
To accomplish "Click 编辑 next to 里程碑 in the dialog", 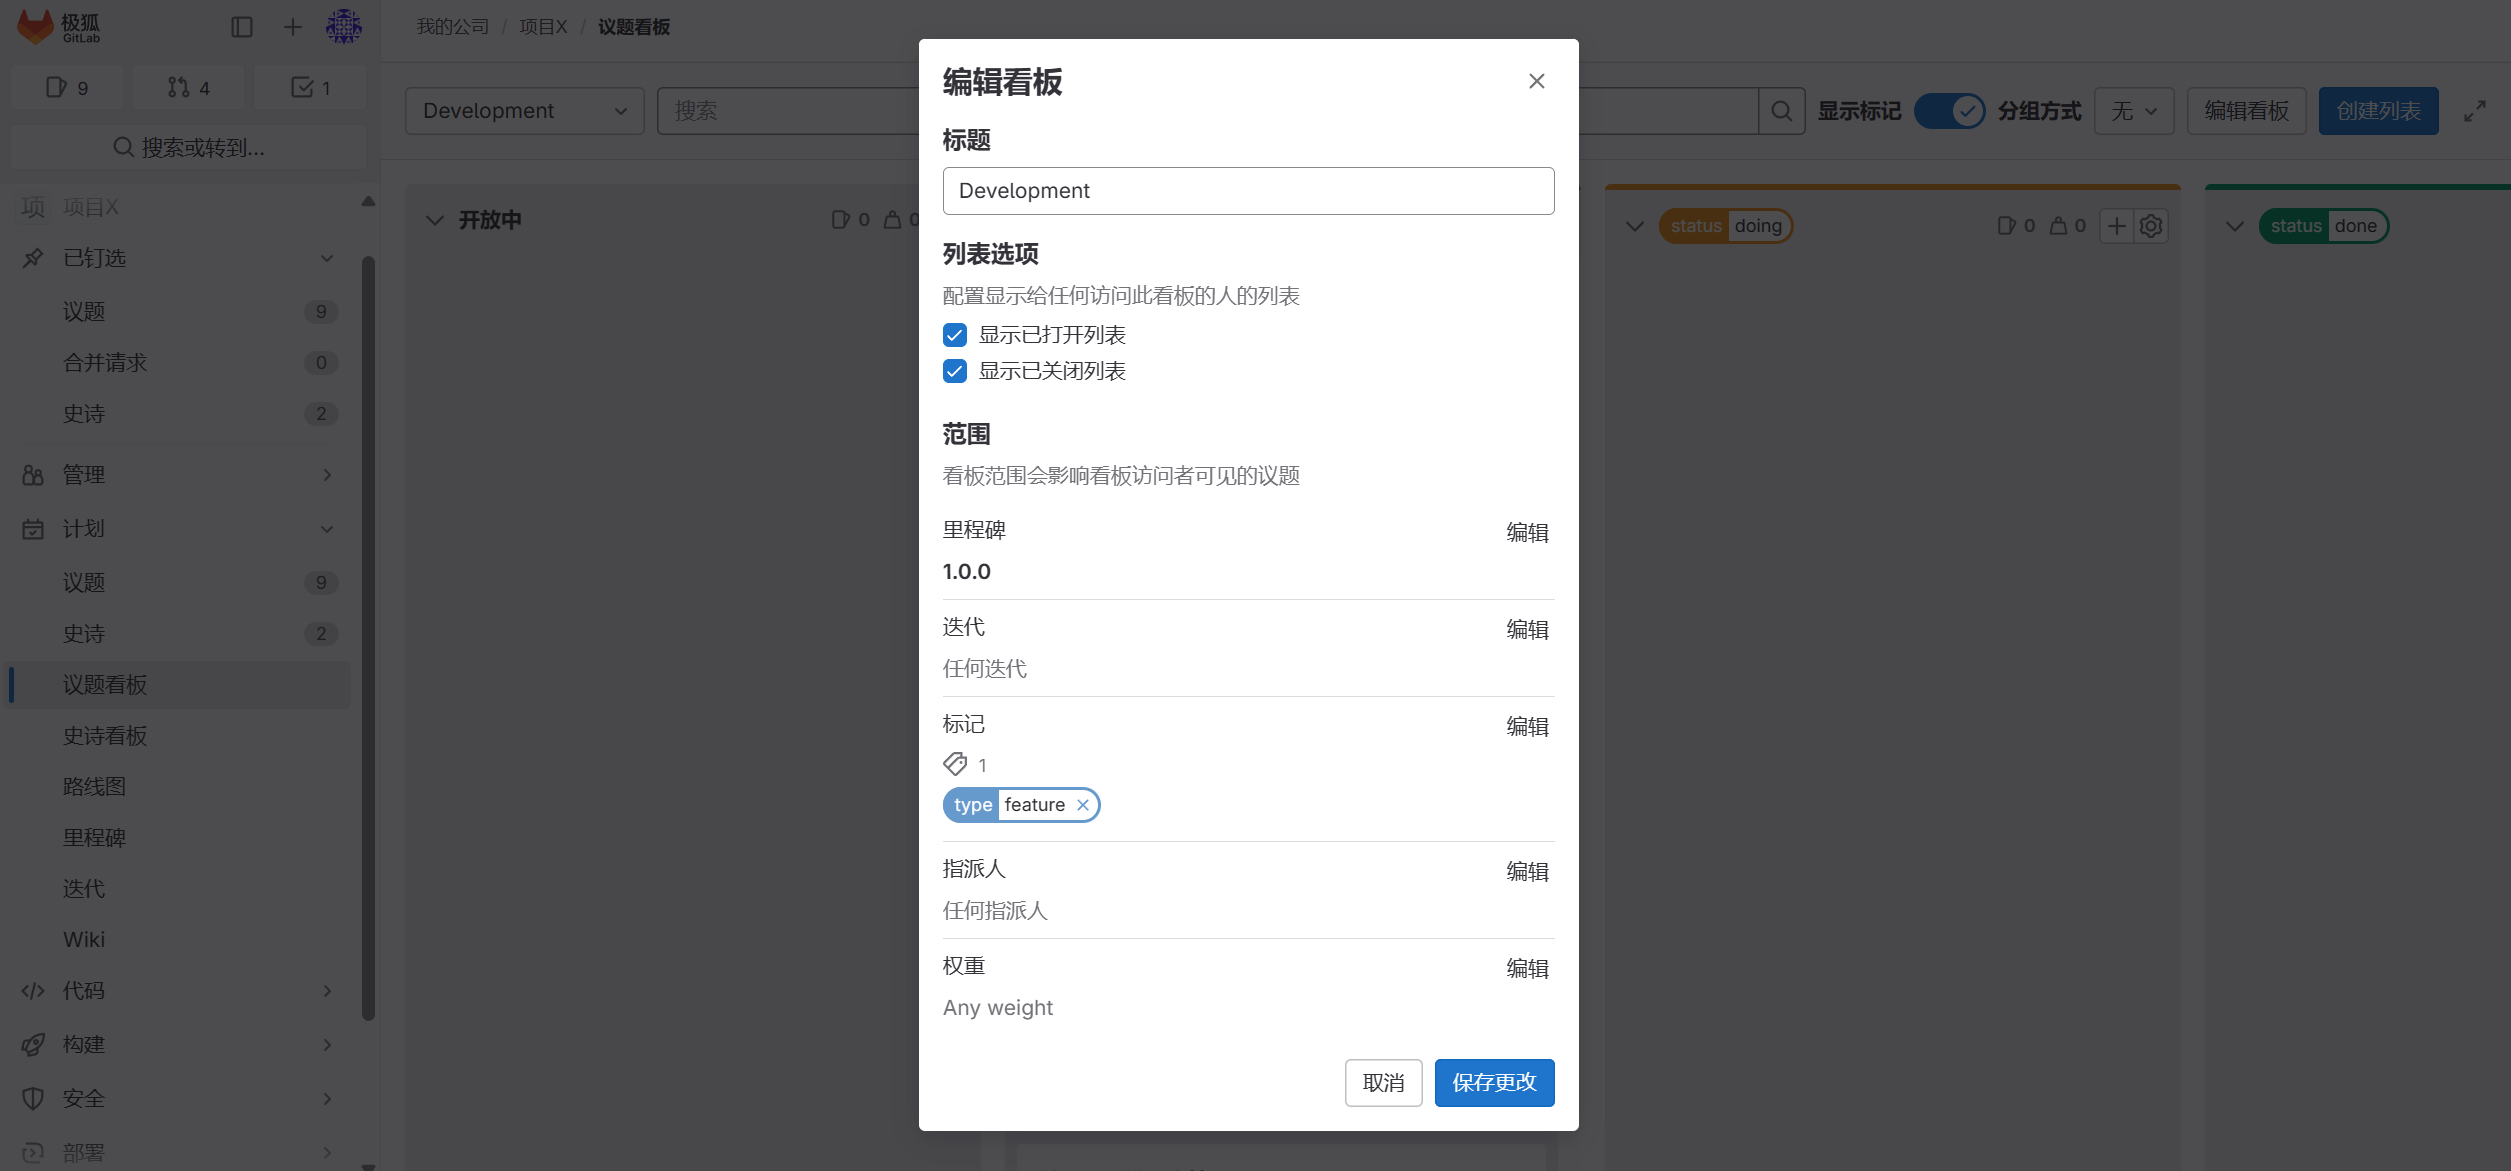I will (x=1527, y=532).
